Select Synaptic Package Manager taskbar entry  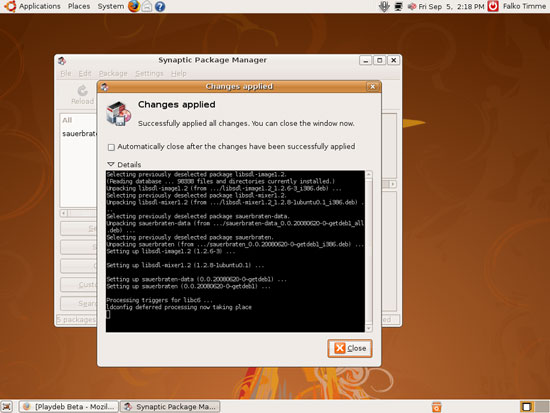point(170,407)
